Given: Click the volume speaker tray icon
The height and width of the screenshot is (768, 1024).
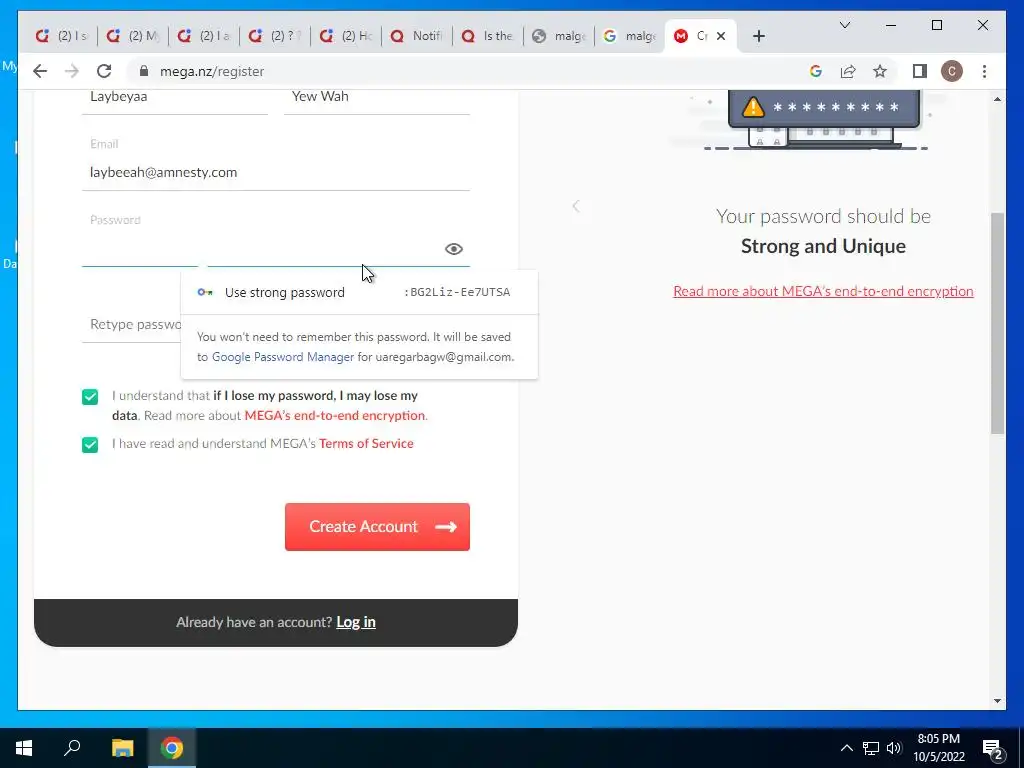Looking at the screenshot, I should 894,748.
